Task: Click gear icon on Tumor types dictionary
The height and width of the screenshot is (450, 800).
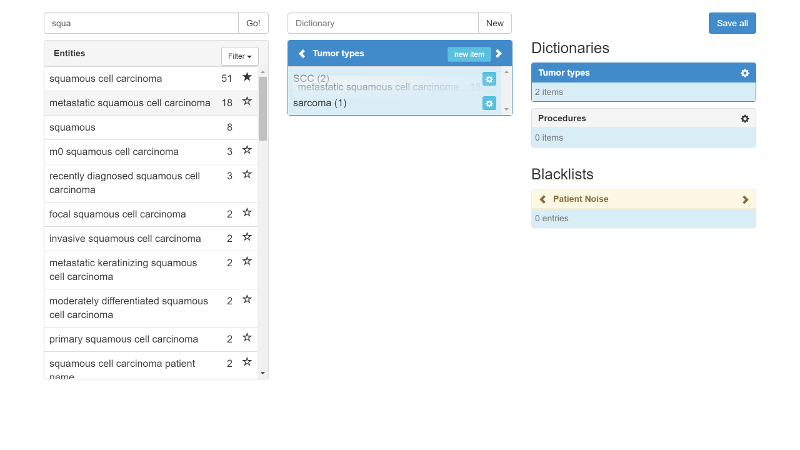Action: coord(744,73)
